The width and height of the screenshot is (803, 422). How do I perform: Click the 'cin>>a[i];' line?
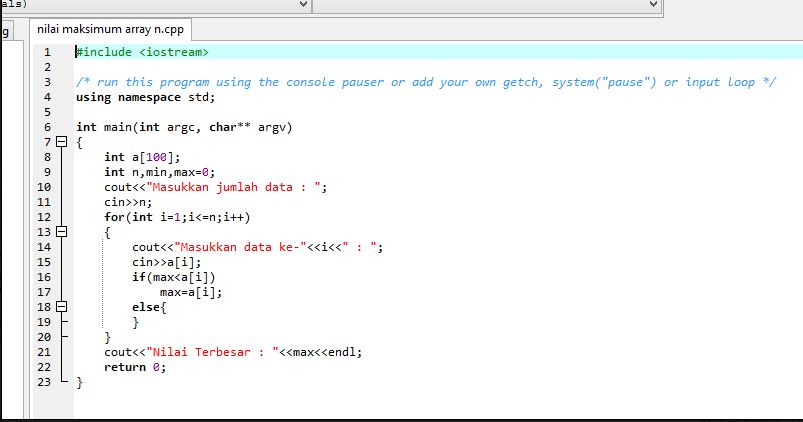pyautogui.click(x=167, y=262)
